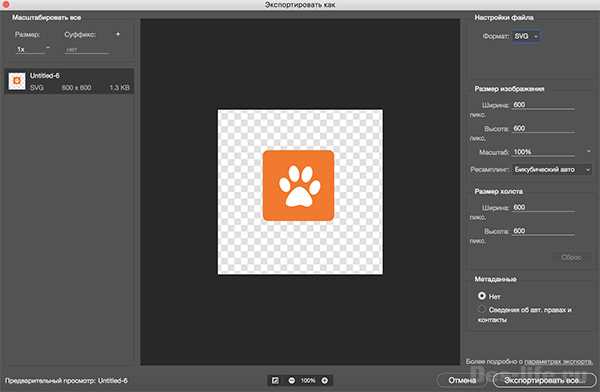This screenshot has width=600, height=392.
Task: Click the Размер холста heading
Action: pos(499,191)
